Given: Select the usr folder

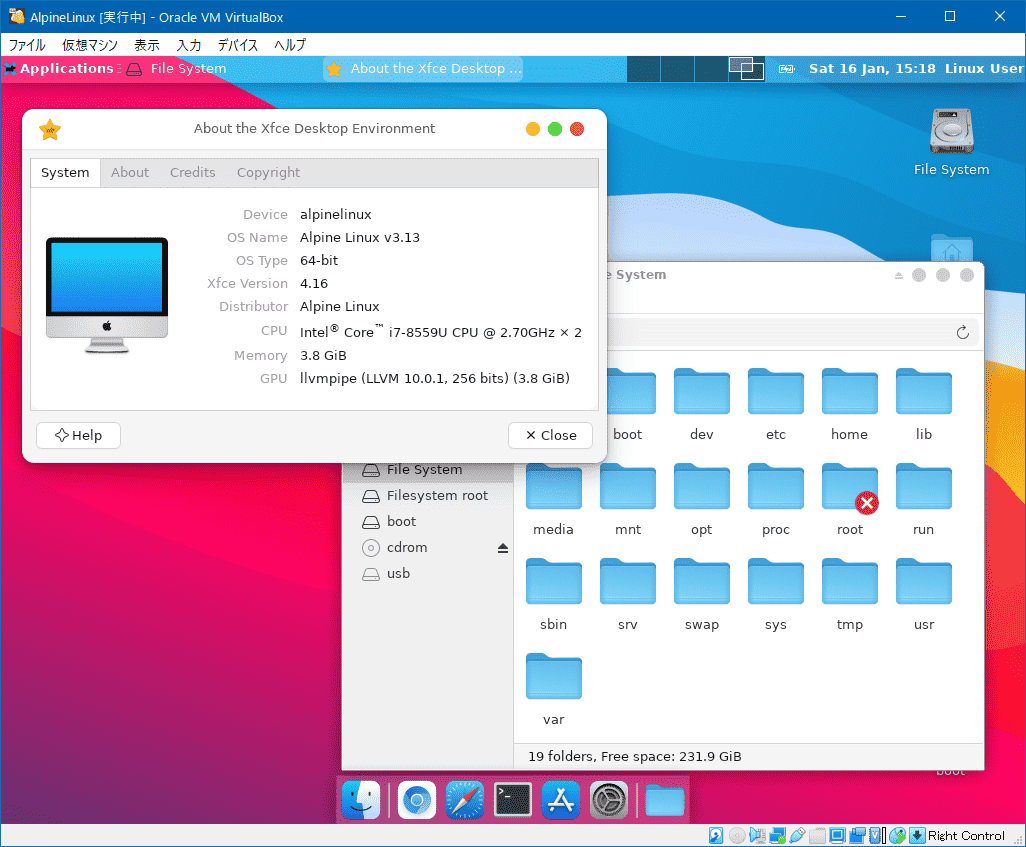Looking at the screenshot, I should [x=923, y=595].
